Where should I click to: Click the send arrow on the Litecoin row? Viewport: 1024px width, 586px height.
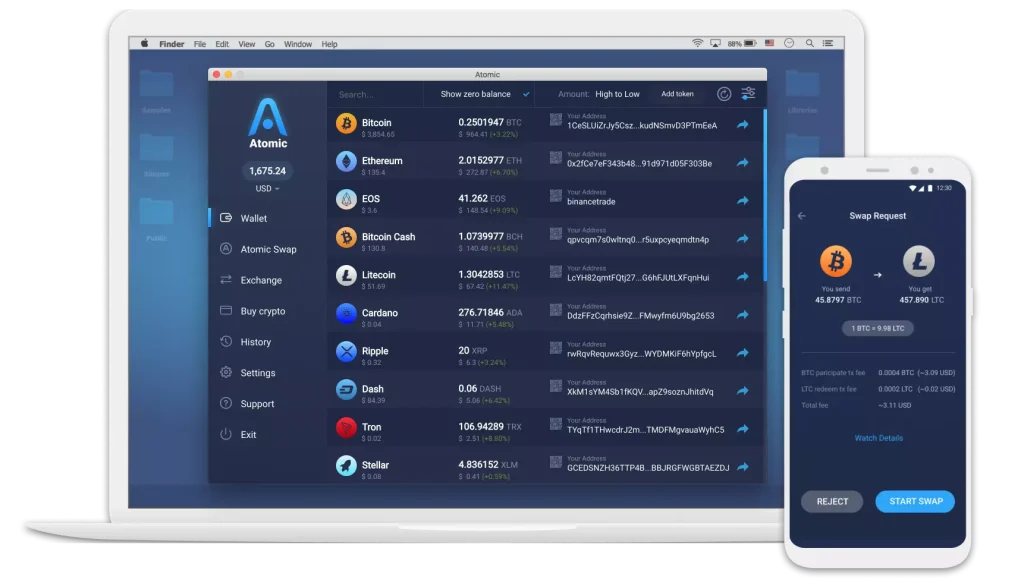tap(741, 277)
